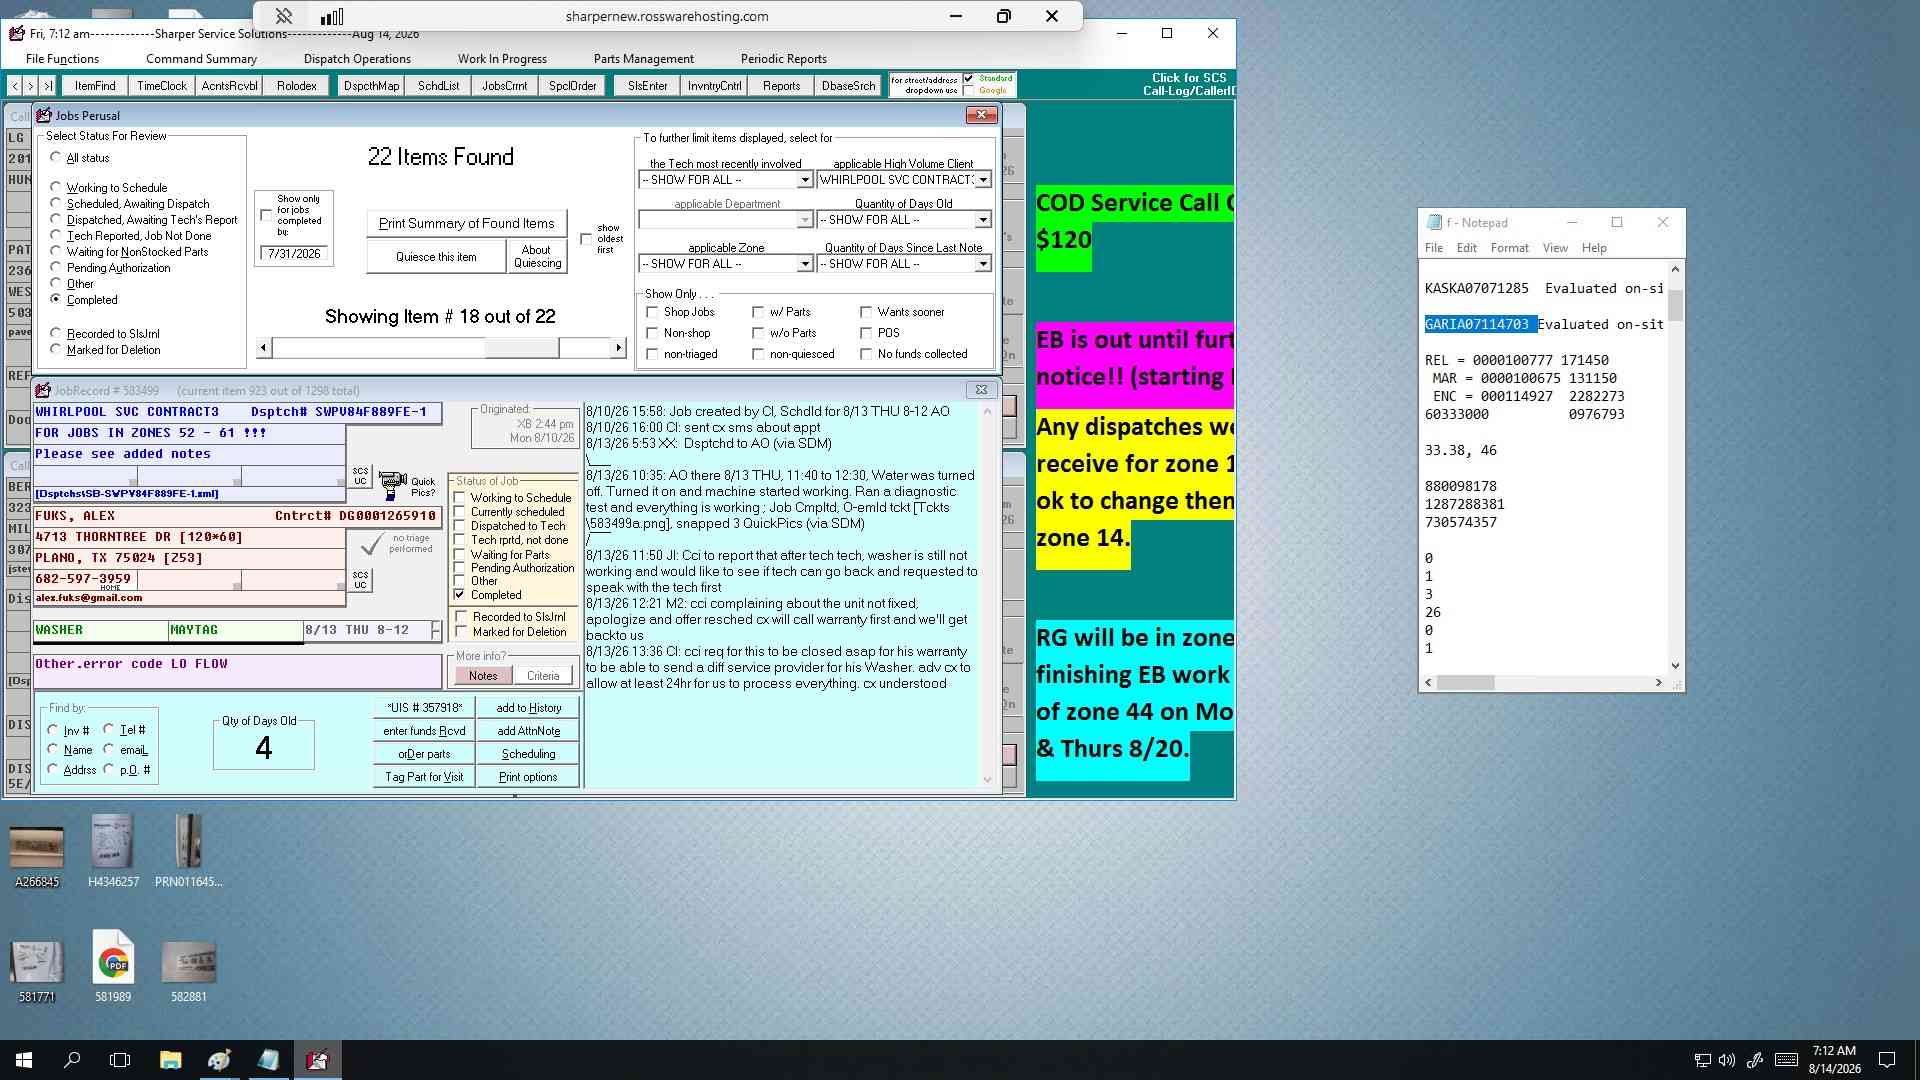Click the signal bars icon in browser bar

click(x=332, y=16)
